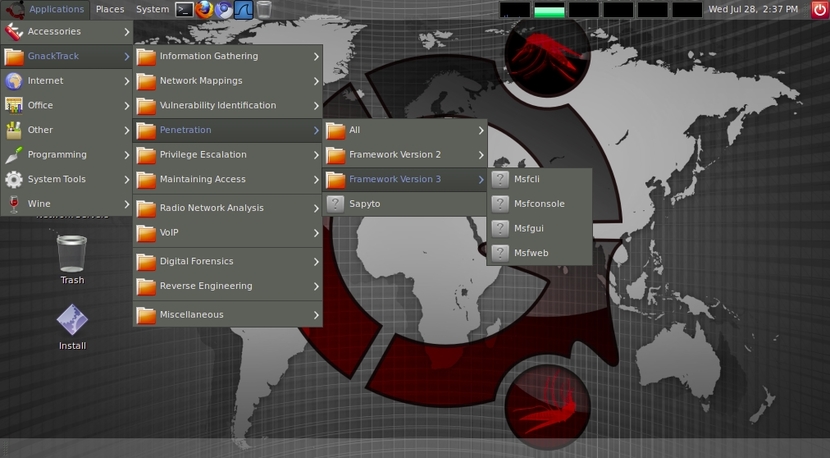The image size is (830, 458).
Task: Click the Framework Version 2 folder icon
Action: tap(336, 155)
